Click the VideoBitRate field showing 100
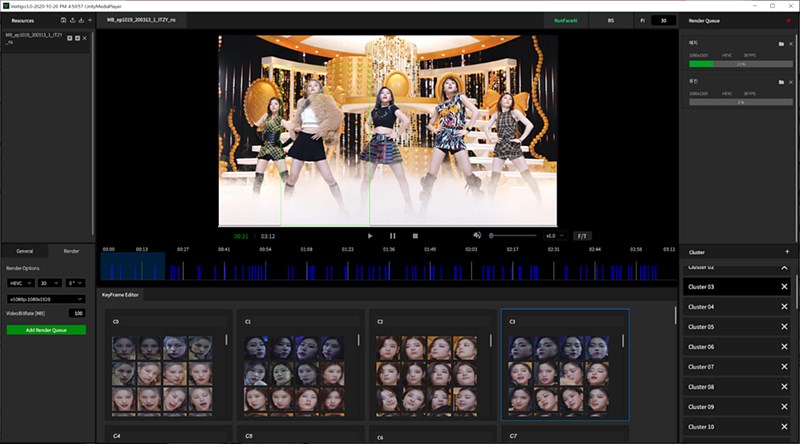 pos(77,313)
